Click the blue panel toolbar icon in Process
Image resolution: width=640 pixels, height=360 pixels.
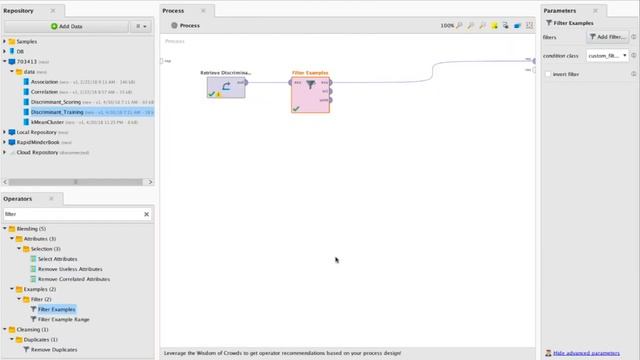(517, 25)
